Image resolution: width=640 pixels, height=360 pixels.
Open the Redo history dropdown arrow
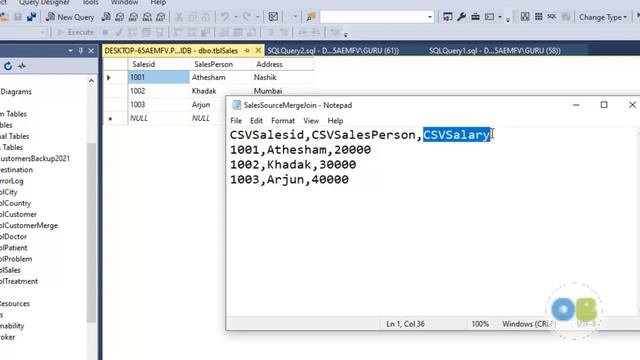click(x=258, y=17)
